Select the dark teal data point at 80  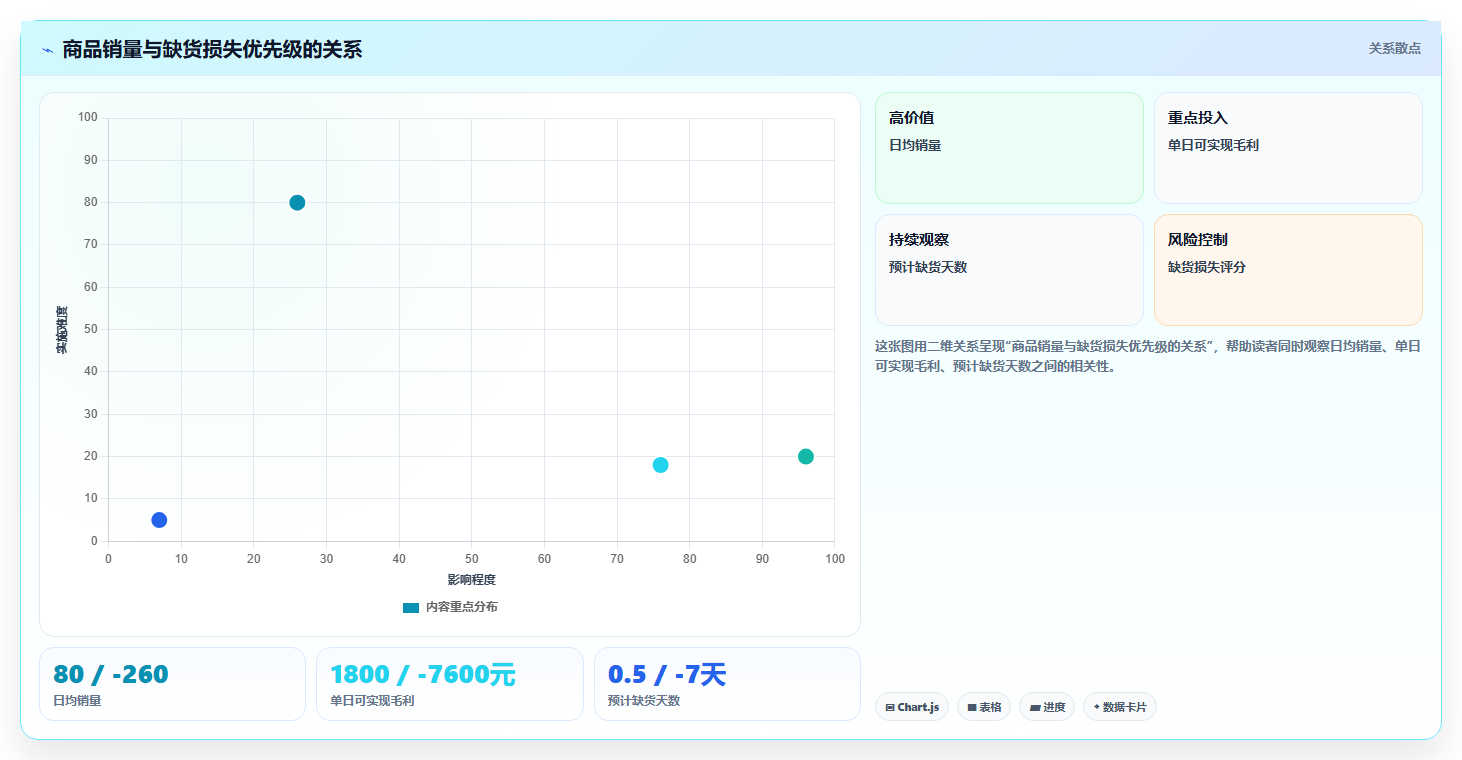click(297, 202)
